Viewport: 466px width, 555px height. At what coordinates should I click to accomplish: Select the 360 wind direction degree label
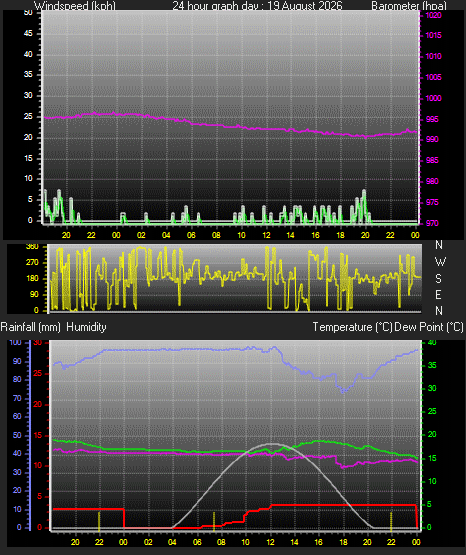32,247
